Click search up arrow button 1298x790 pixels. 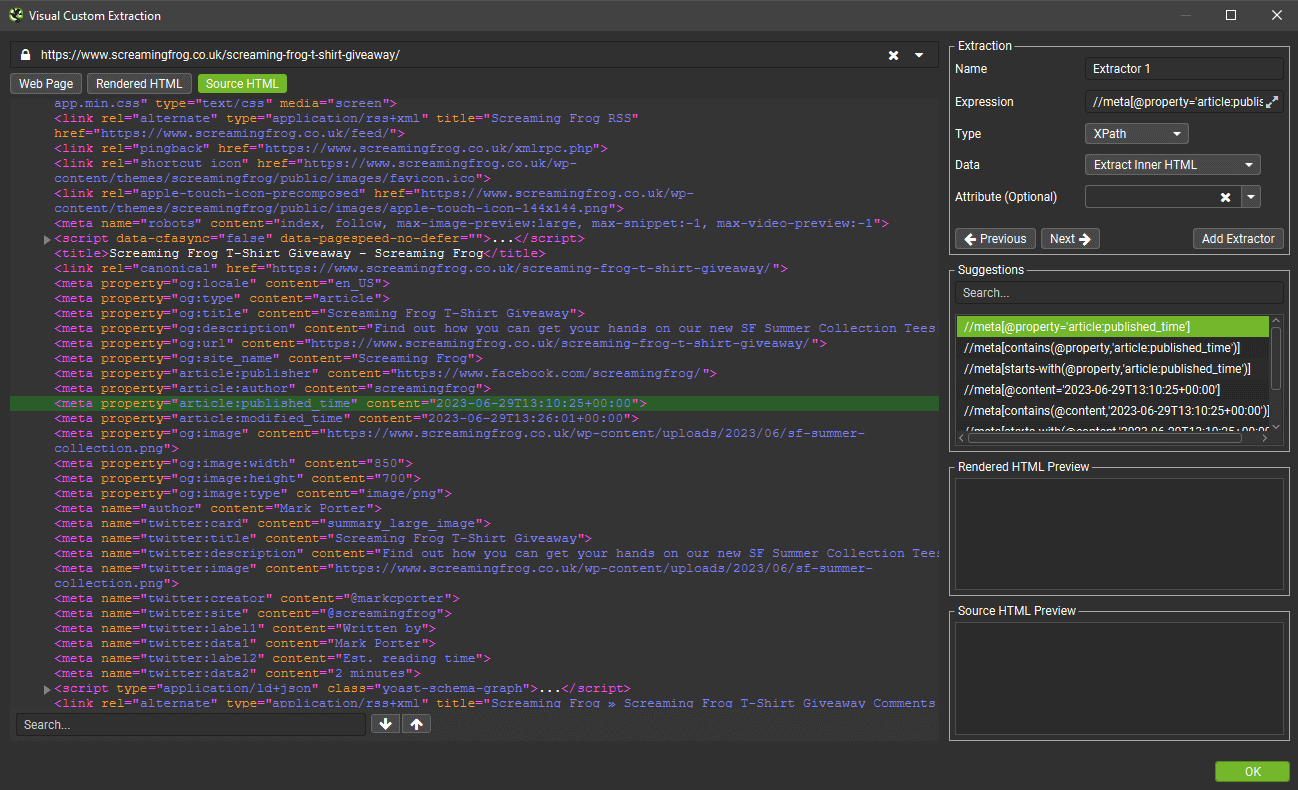(x=416, y=724)
